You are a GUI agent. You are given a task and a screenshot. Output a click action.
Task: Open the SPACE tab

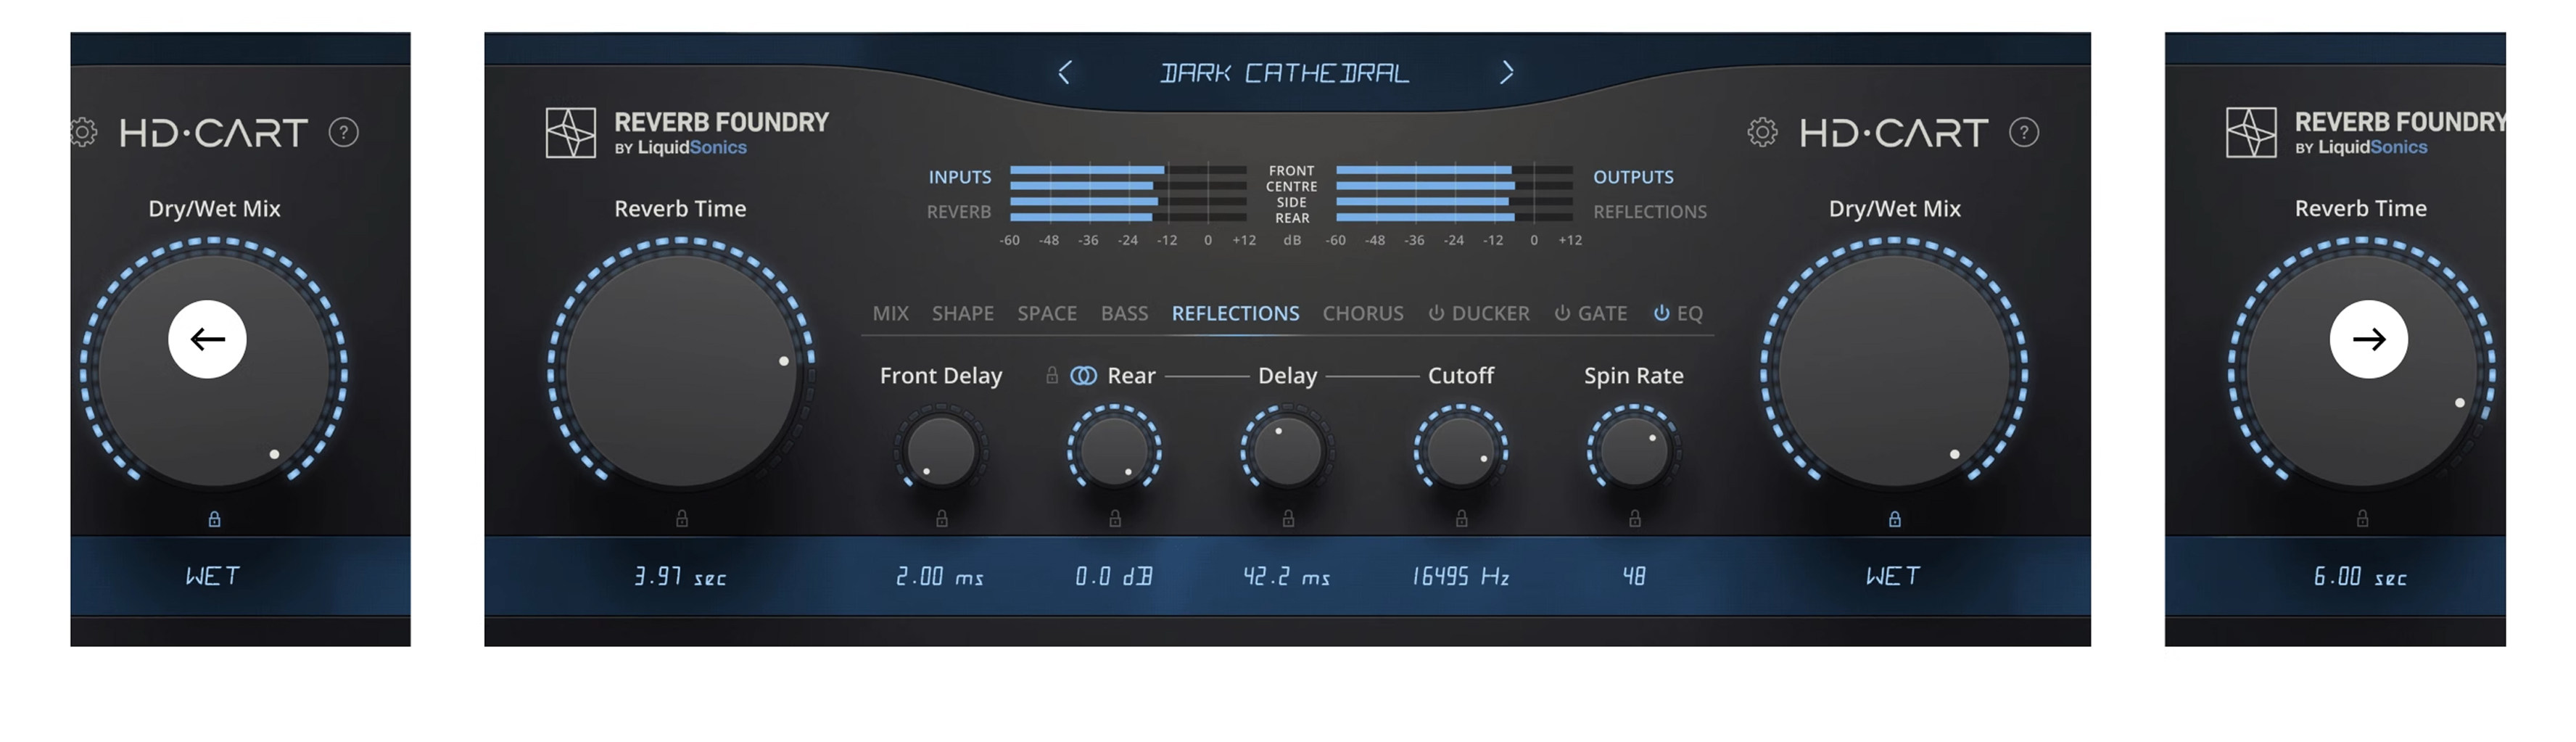(x=1047, y=313)
